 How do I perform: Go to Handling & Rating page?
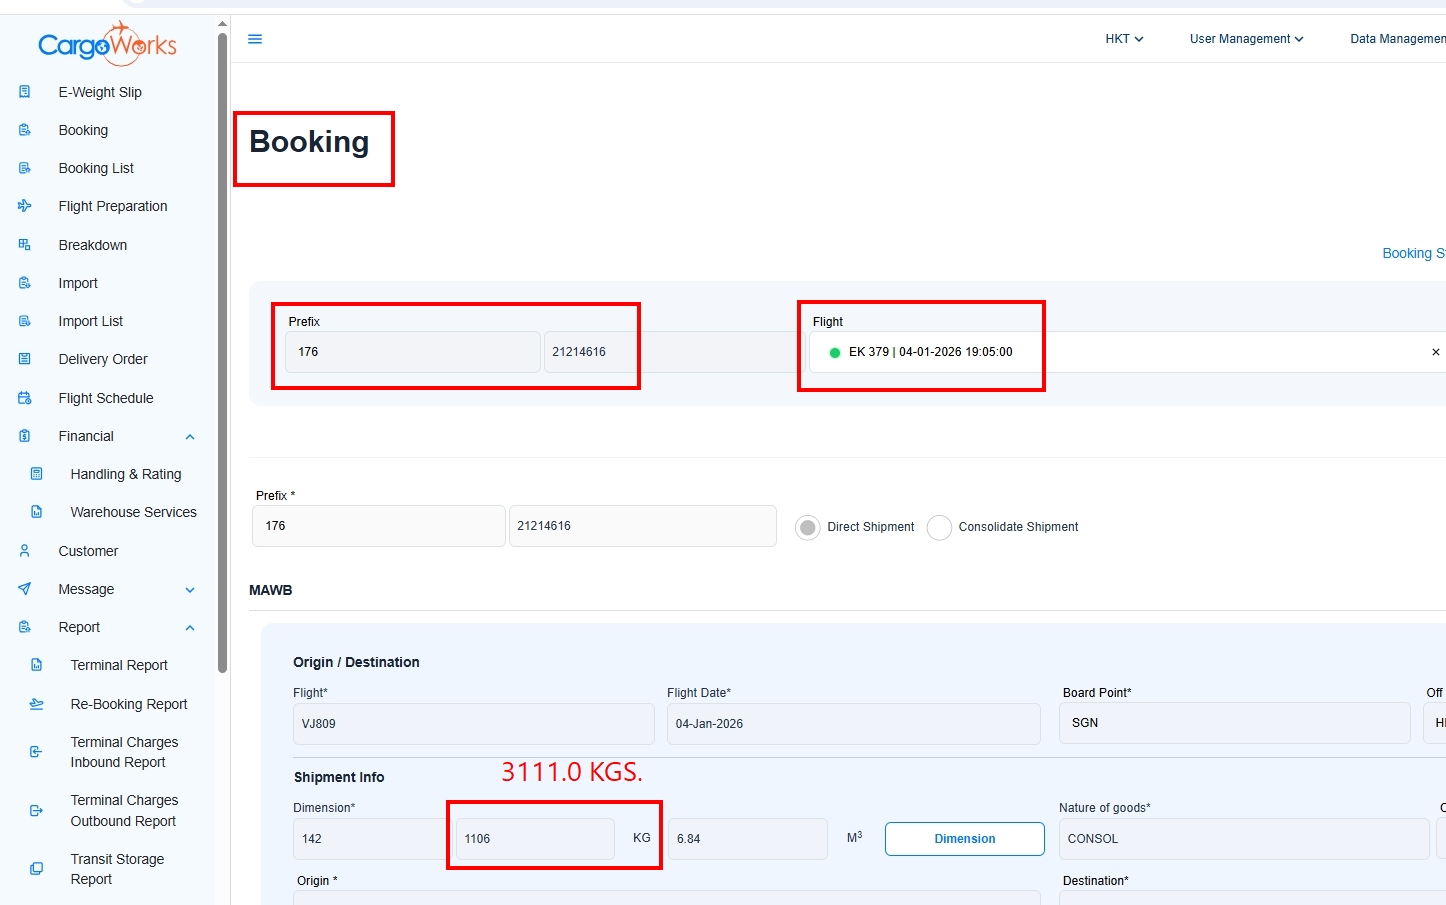(x=126, y=474)
